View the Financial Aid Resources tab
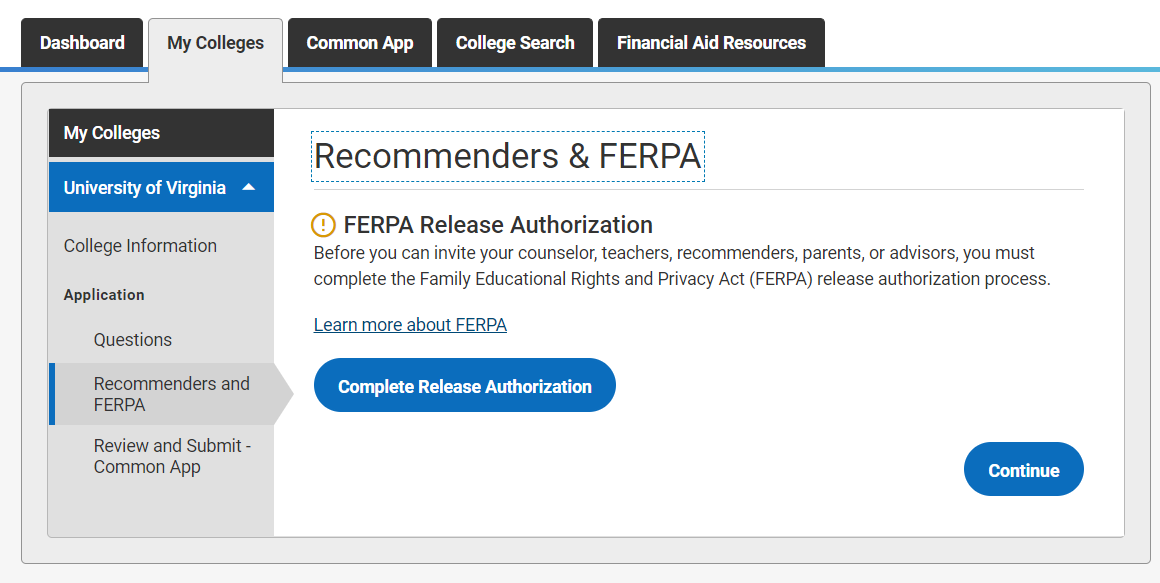 click(711, 43)
